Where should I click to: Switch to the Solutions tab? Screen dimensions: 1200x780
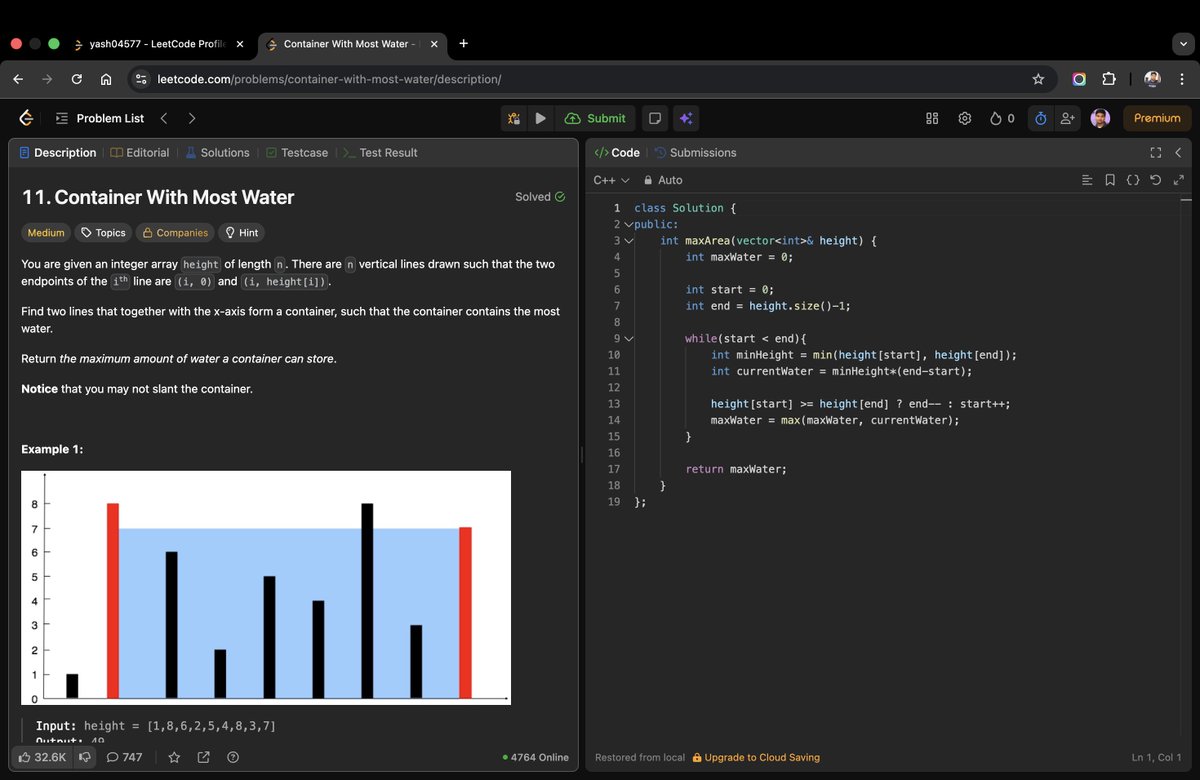point(217,153)
